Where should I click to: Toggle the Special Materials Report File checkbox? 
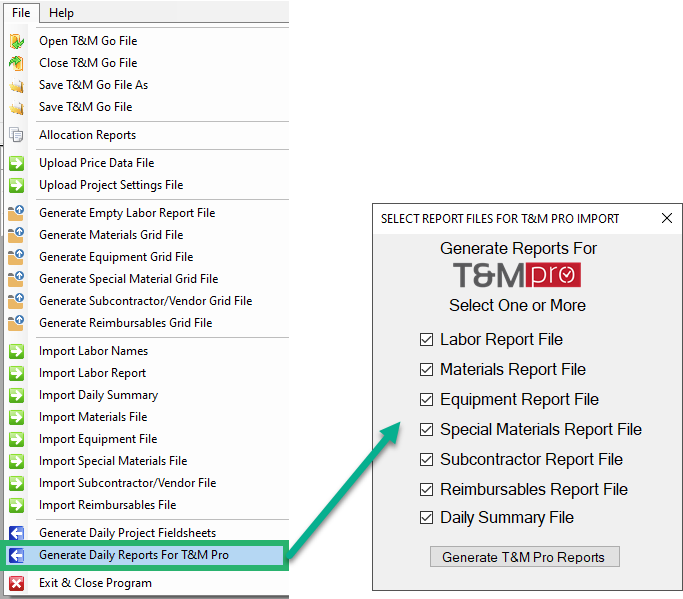tap(426, 430)
